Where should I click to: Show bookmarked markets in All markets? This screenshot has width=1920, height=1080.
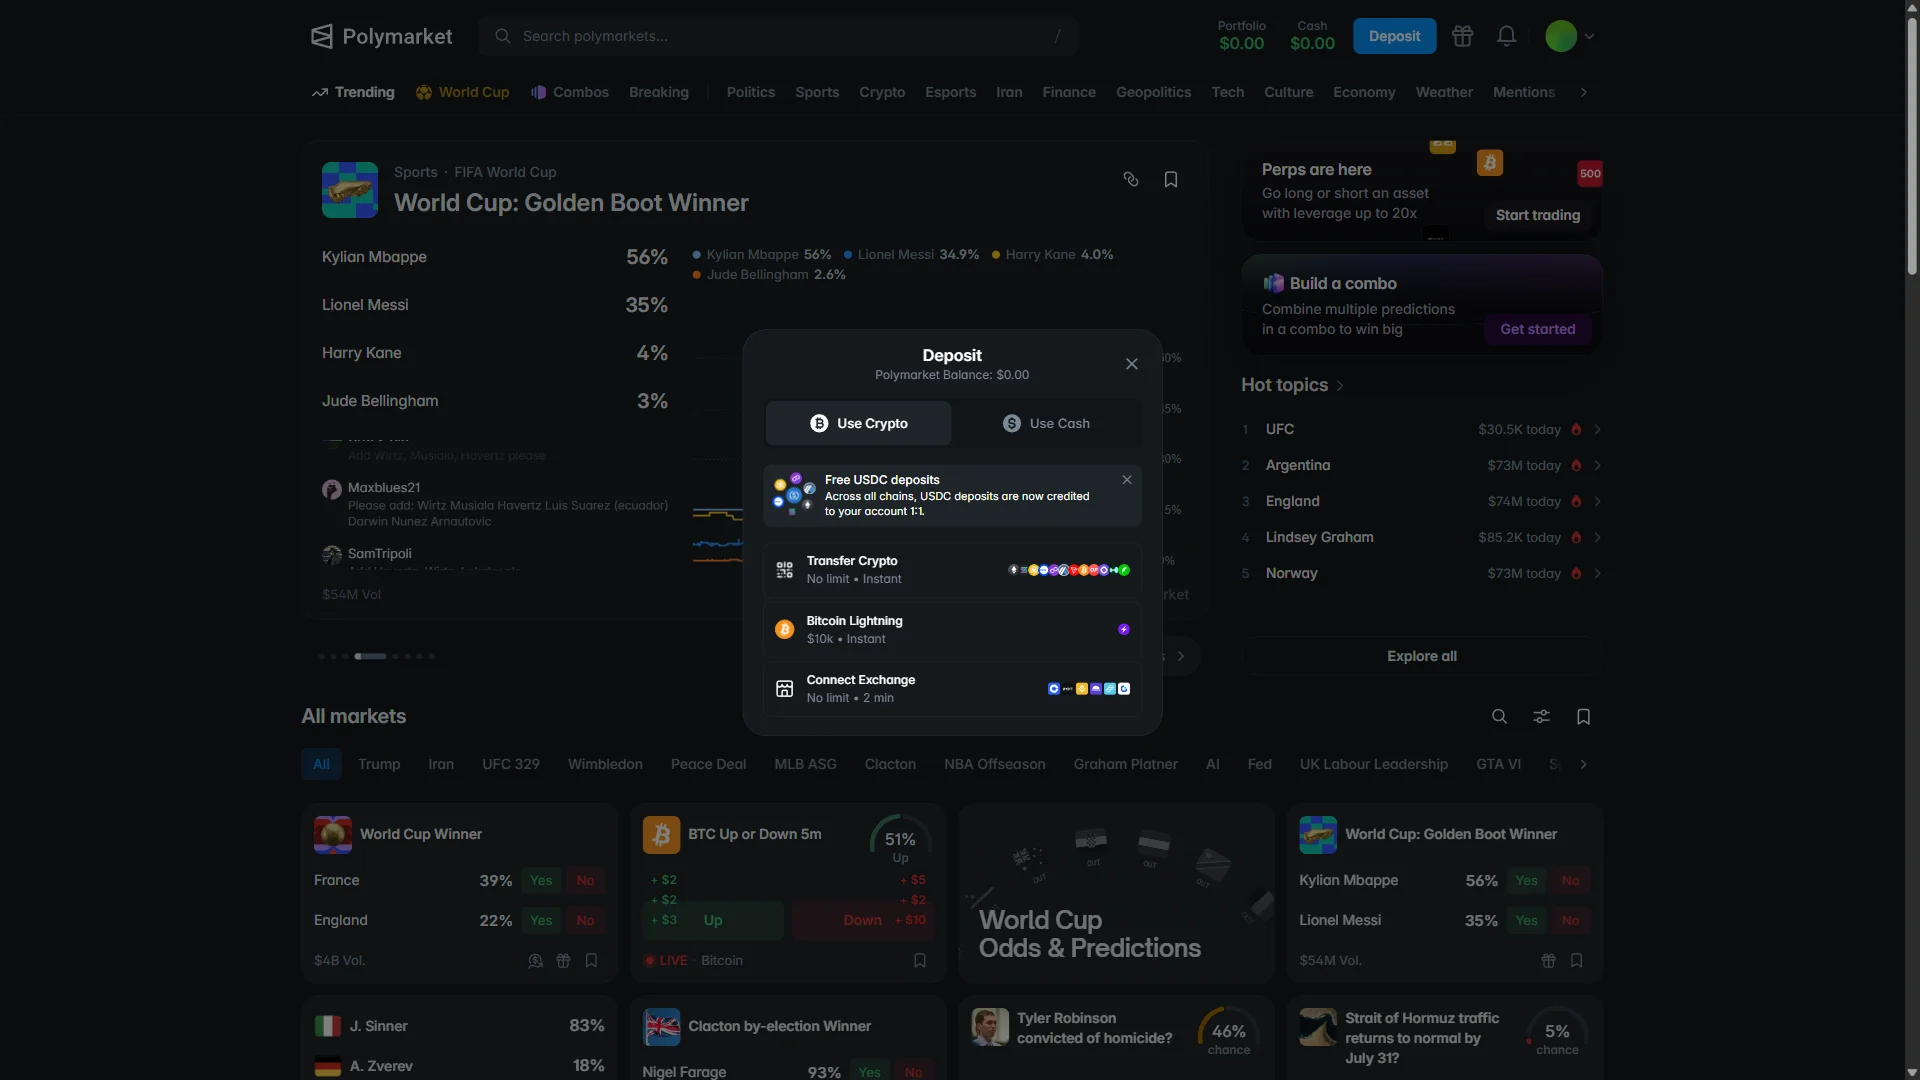(1583, 716)
